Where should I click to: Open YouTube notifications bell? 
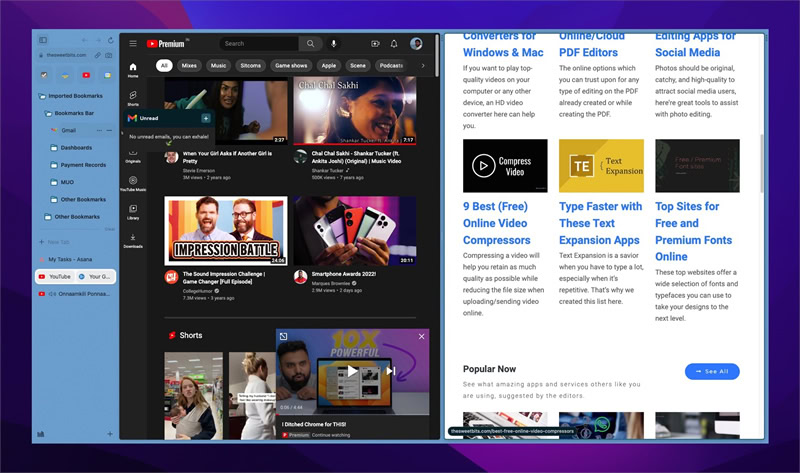(x=394, y=44)
